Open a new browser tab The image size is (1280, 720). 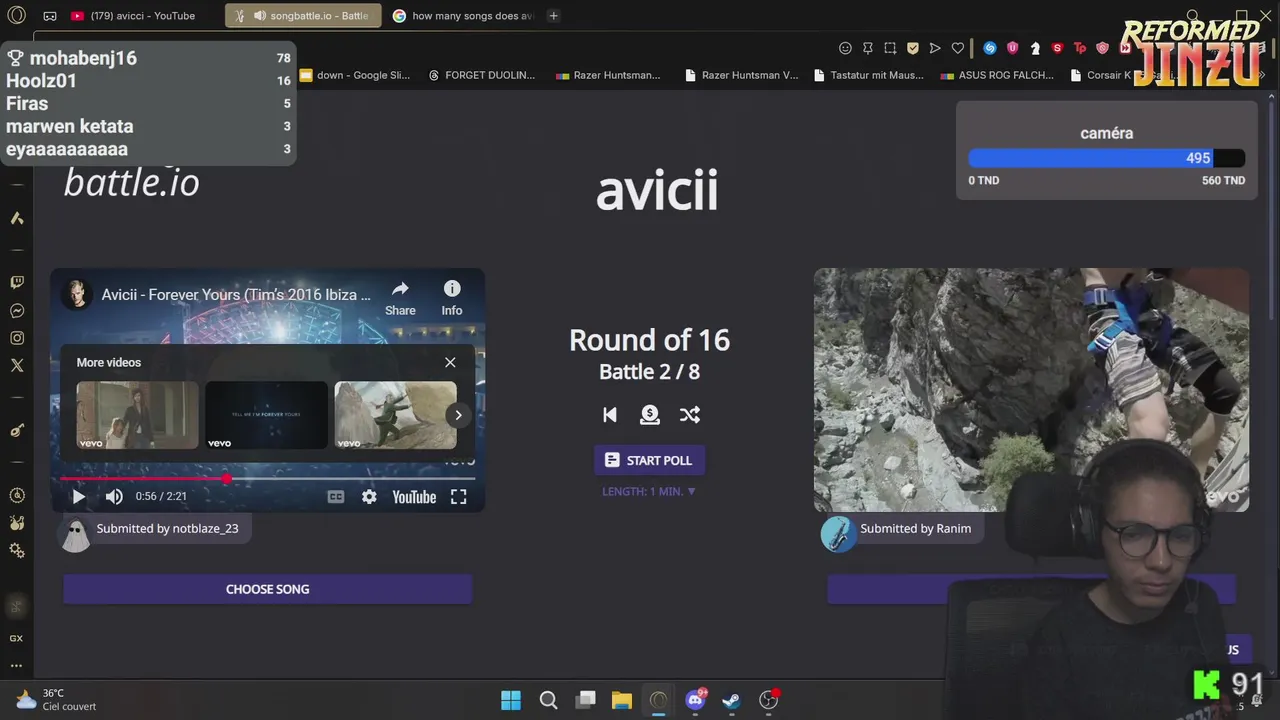pyautogui.click(x=553, y=16)
